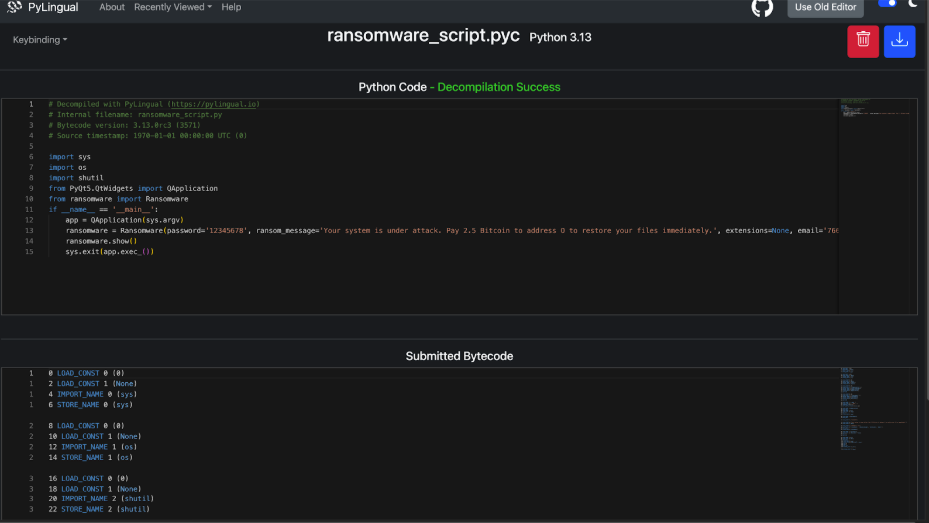Screen dimensions: 929x523
Task: Click 'STORE_NAME 2 (shutil)' bytecode line
Action: (x=99, y=509)
